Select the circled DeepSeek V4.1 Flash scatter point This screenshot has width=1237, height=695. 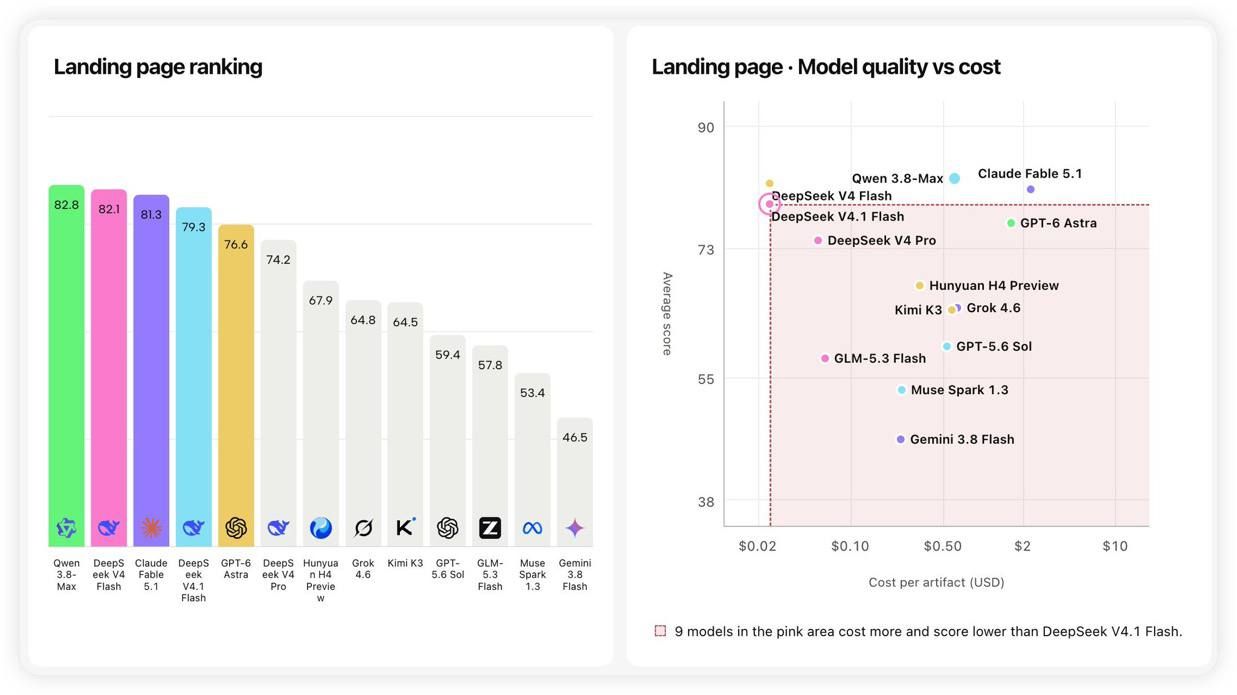point(769,204)
